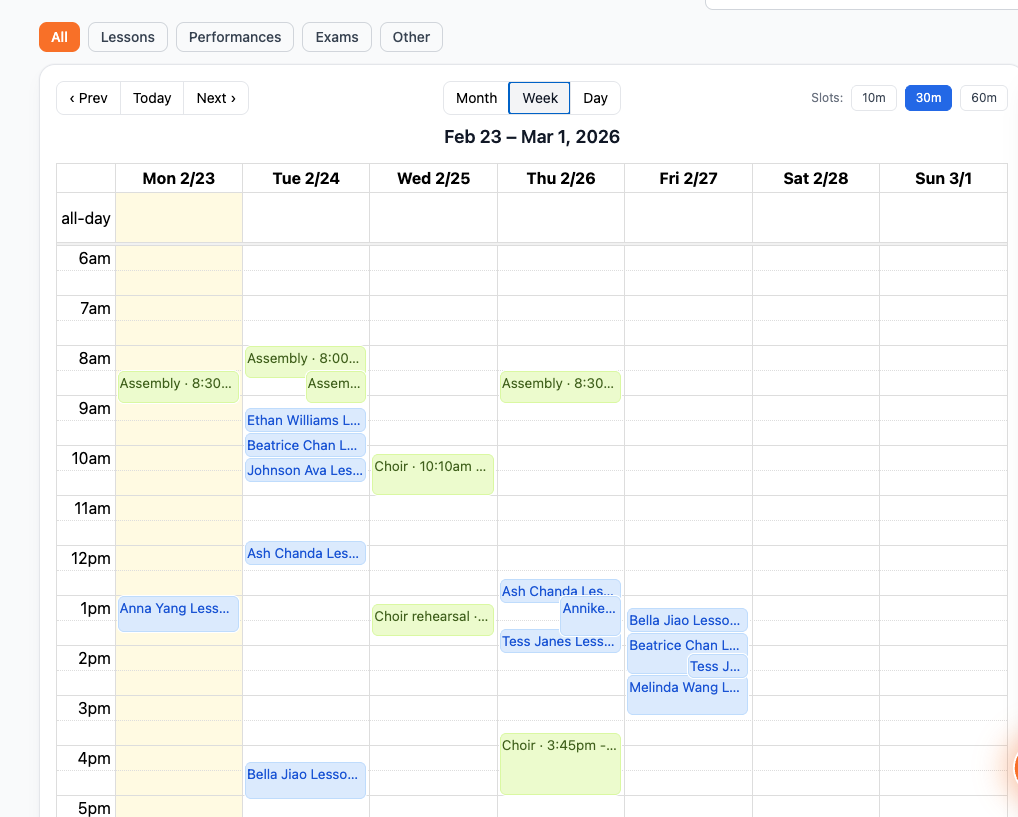The image size is (1018, 817).
Task: Open the Choir rehearsal event on Wednesday
Action: point(432,617)
